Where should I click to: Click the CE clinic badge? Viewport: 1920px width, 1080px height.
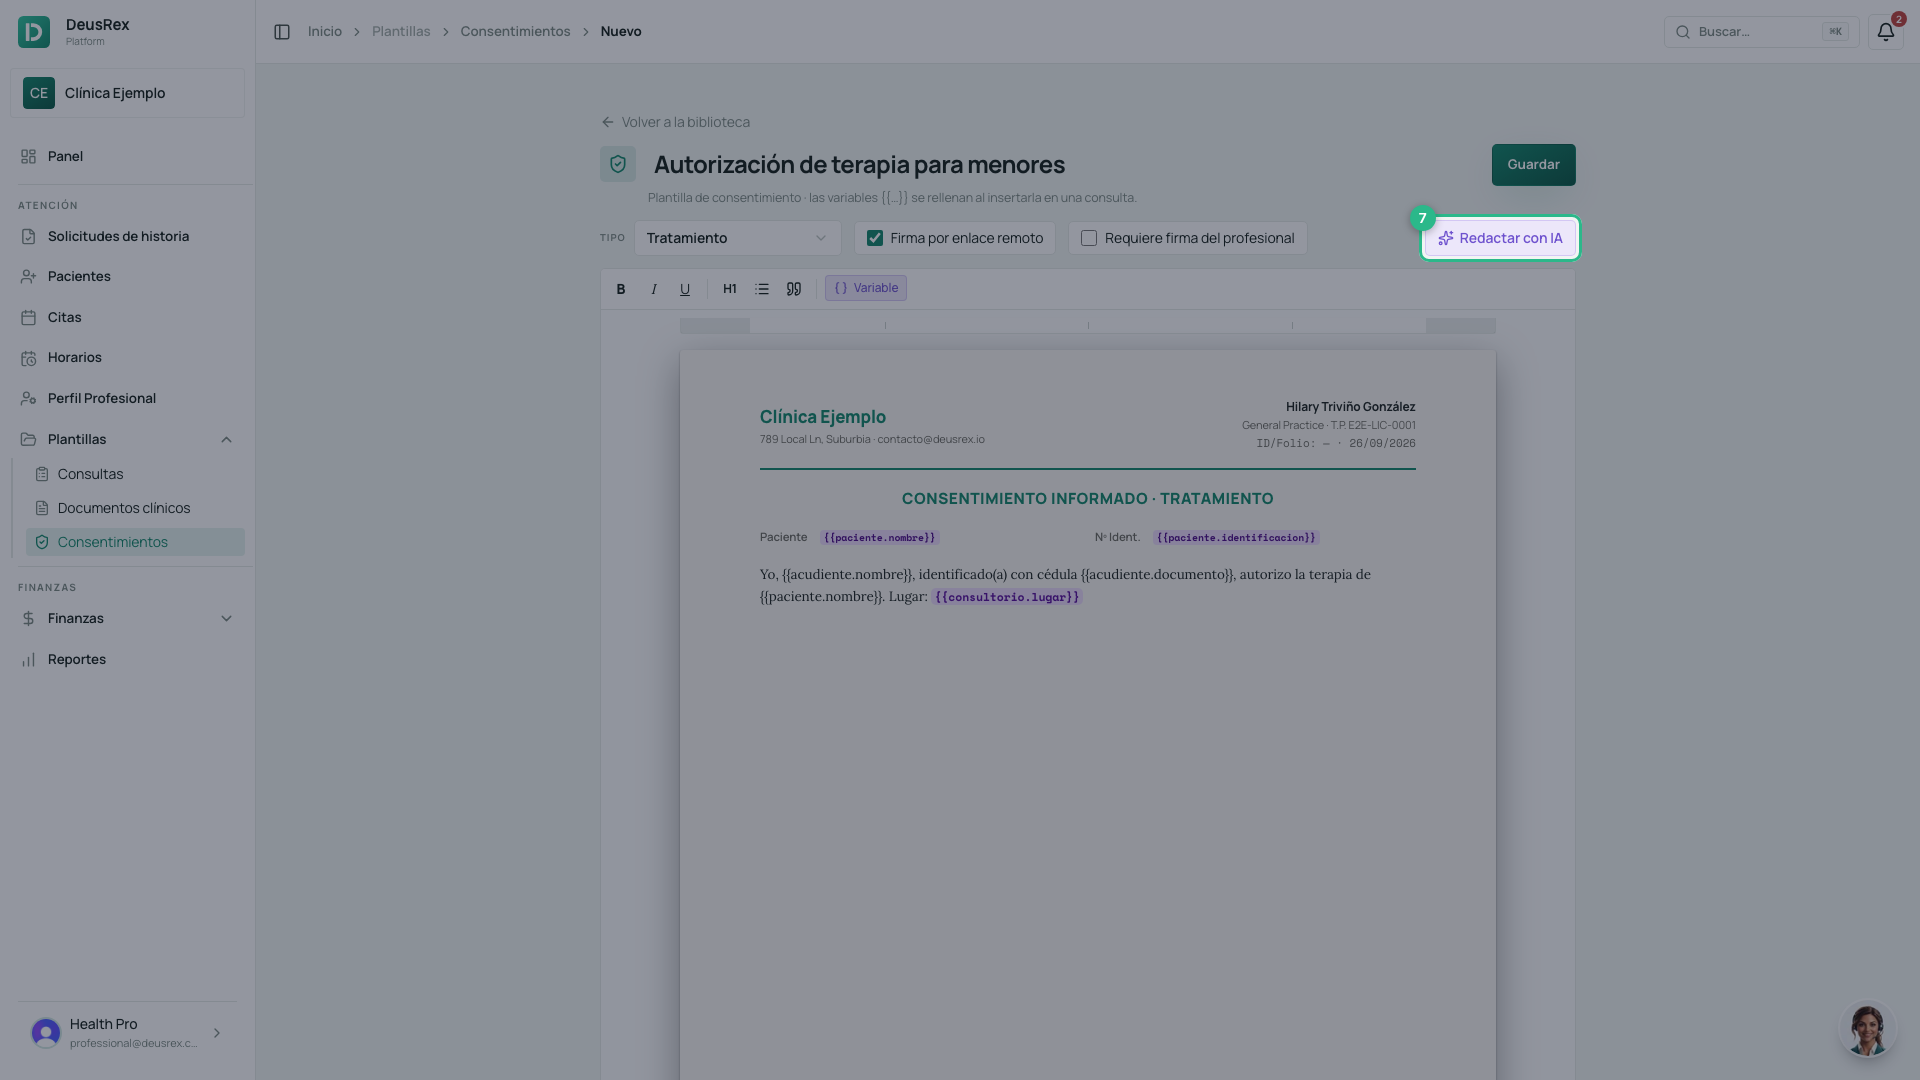coord(39,93)
